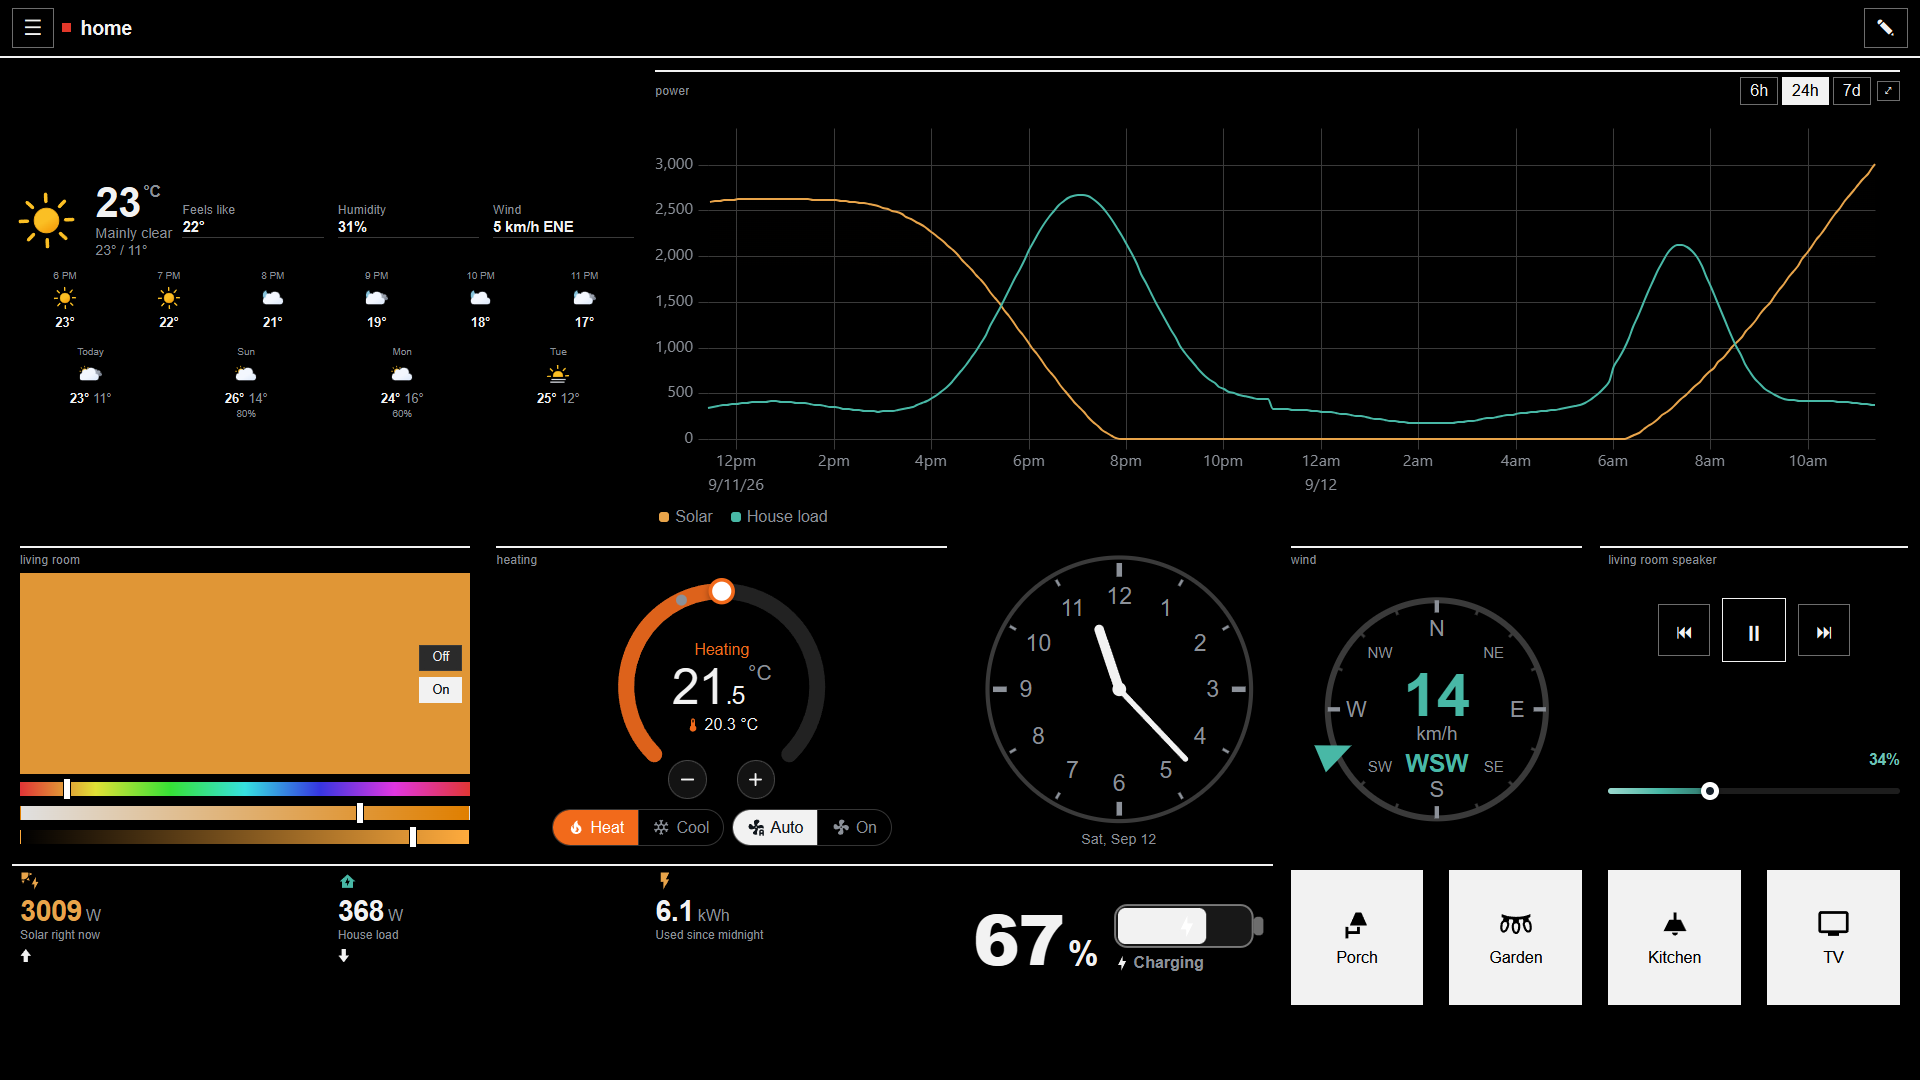Screen dimensions: 1920x1080
Task: Click the 14 km/h wind speed value
Action: (1437, 695)
